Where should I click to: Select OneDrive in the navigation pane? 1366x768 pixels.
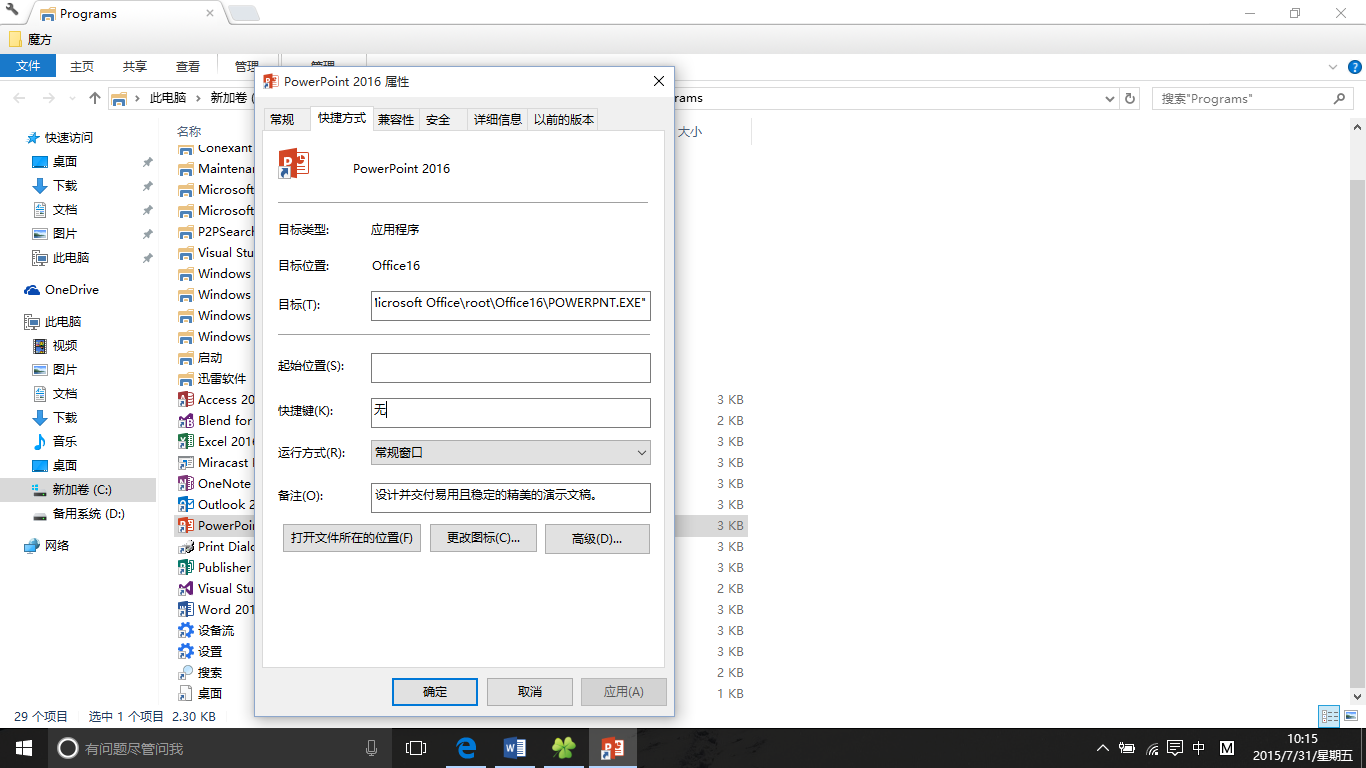(63, 290)
